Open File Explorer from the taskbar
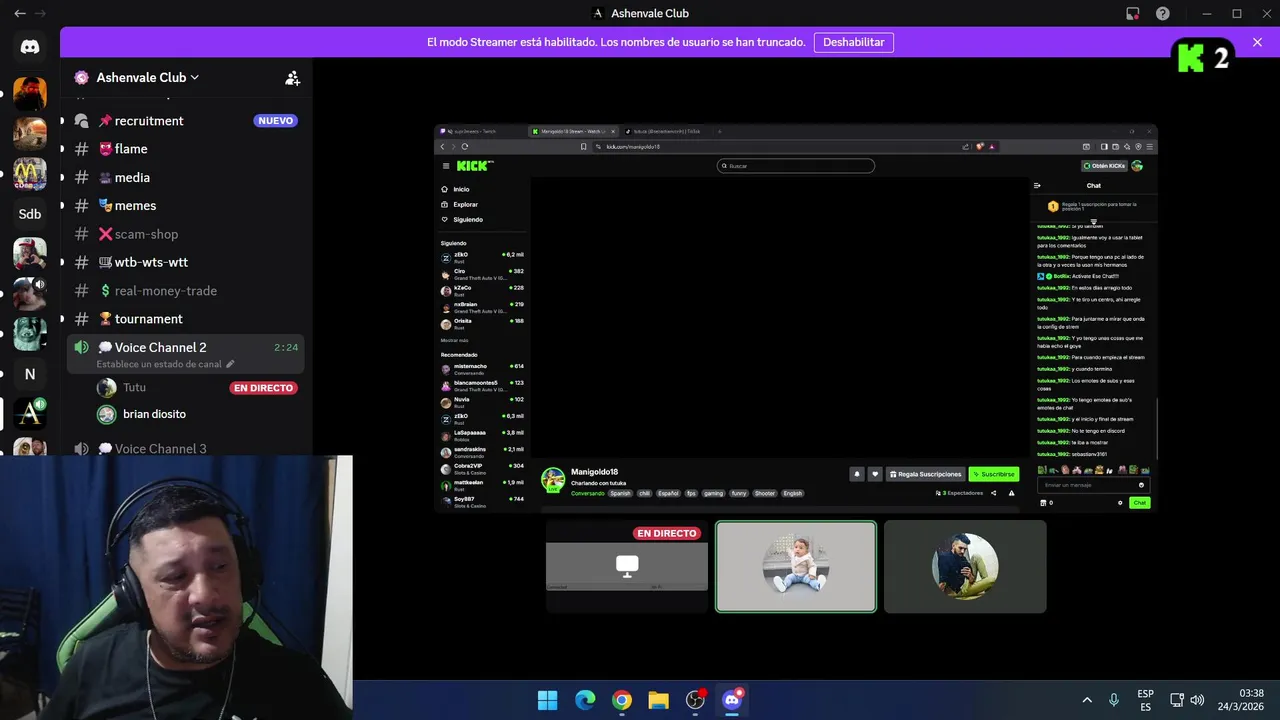 pos(658,700)
